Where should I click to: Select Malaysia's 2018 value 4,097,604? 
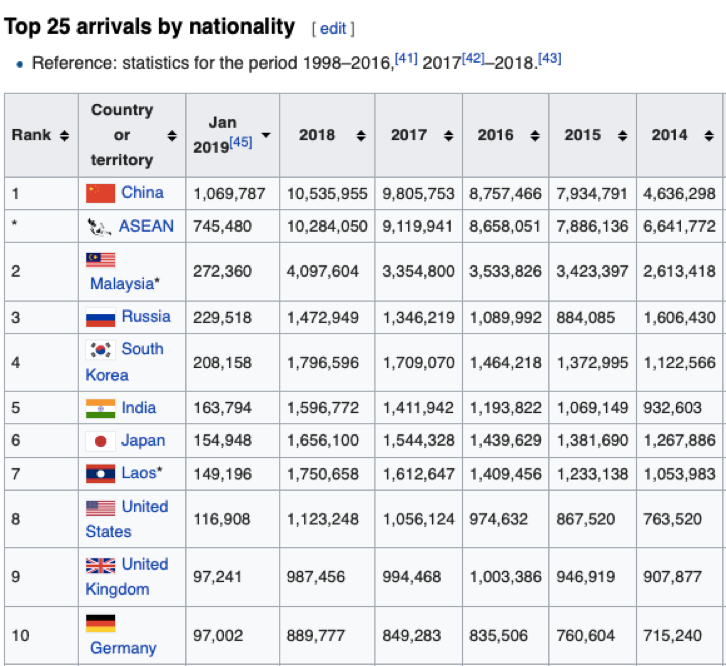coord(322,271)
